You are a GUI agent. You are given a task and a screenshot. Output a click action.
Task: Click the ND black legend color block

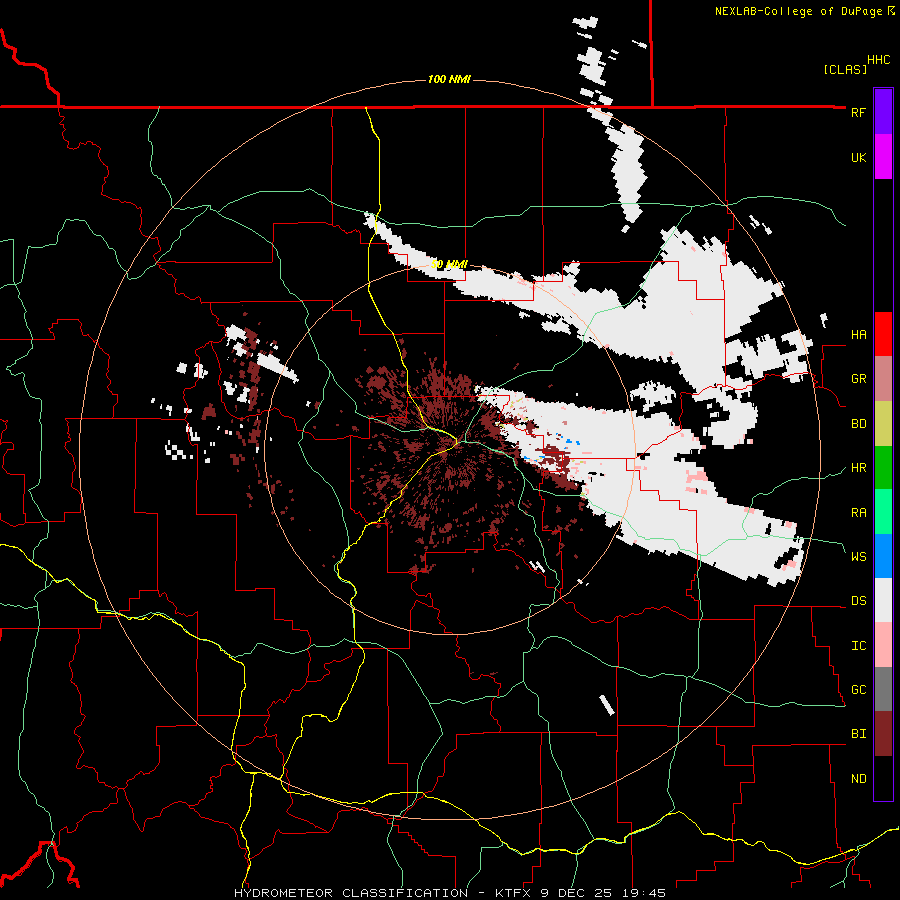point(883,778)
